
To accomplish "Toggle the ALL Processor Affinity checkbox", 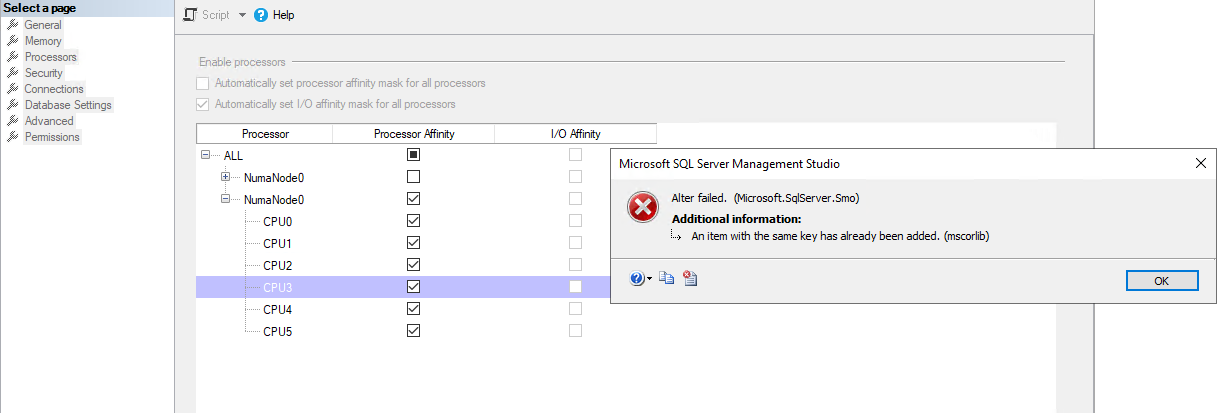I will (413, 155).
